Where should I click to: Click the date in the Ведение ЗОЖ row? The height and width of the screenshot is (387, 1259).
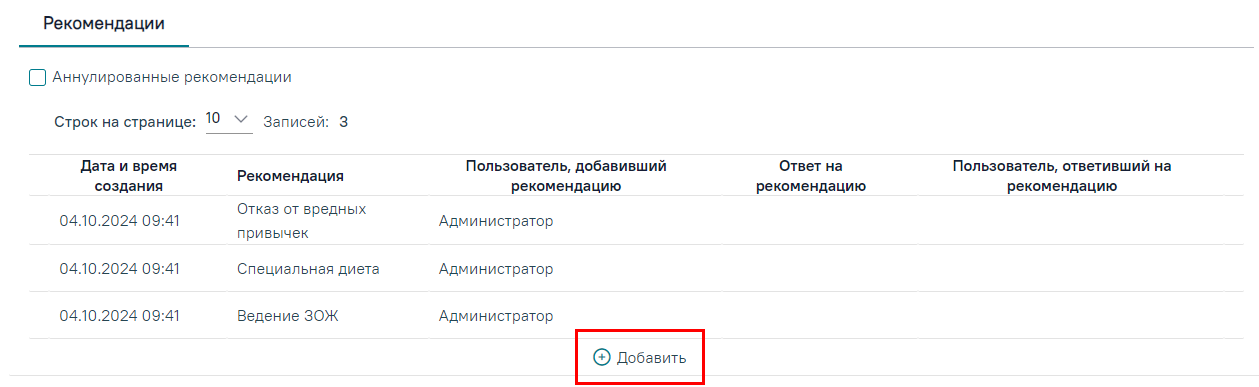[119, 316]
